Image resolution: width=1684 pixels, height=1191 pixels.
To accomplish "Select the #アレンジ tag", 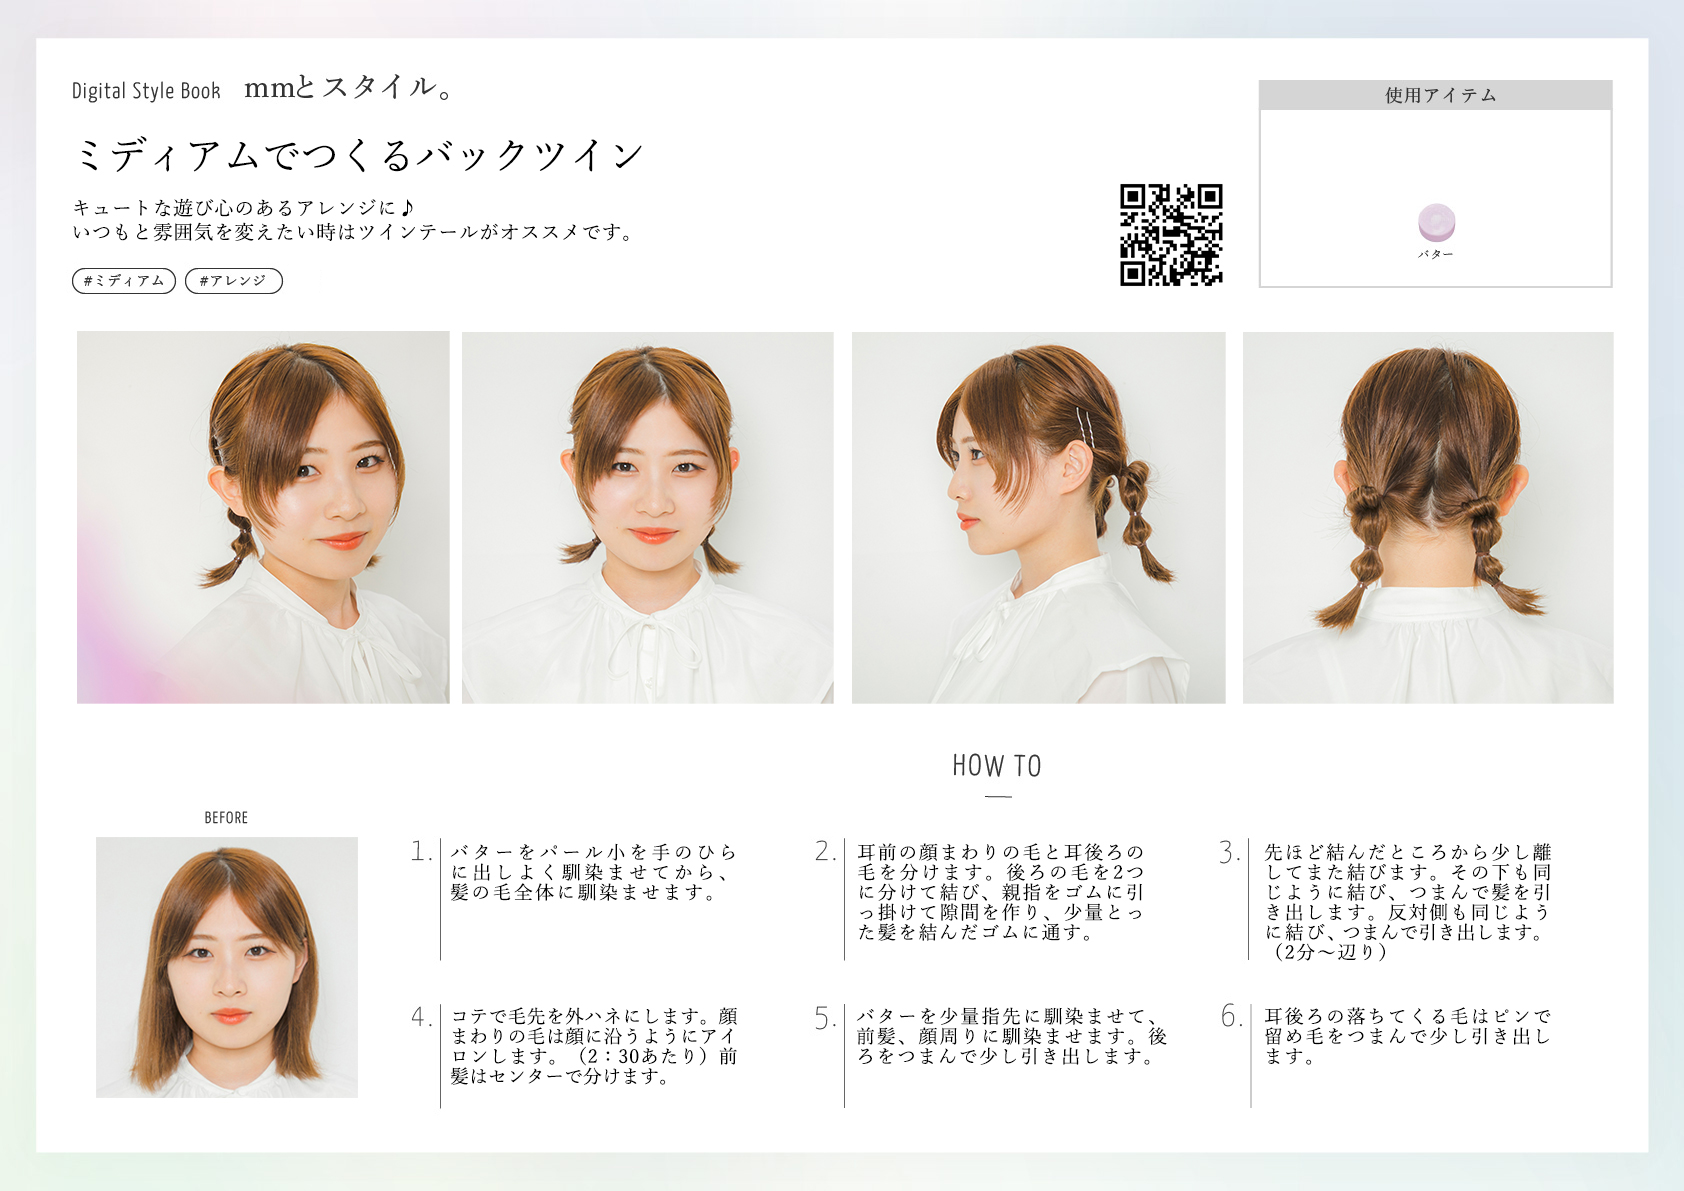I will [x=233, y=281].
